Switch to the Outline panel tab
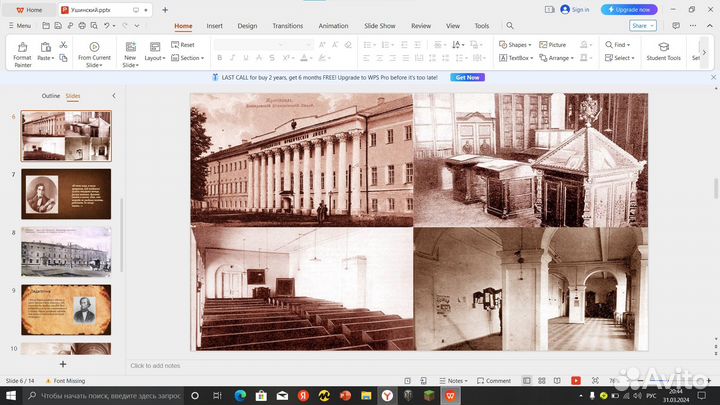Screen dimensions: 720x405 (51, 96)
